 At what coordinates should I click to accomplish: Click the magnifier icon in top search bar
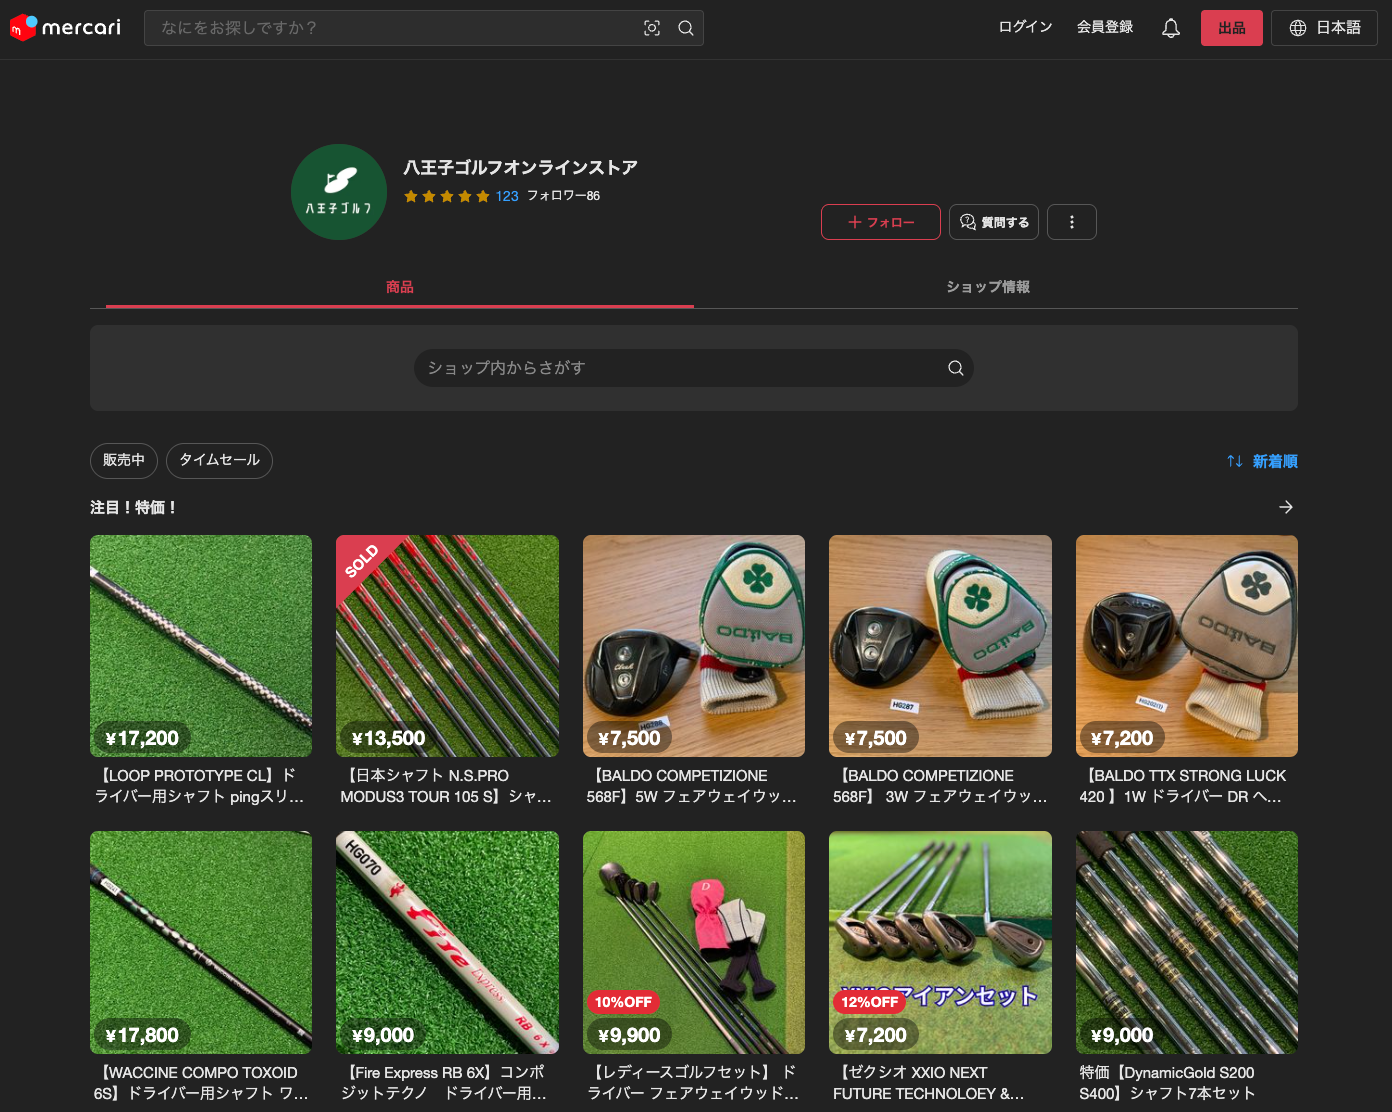click(x=686, y=28)
